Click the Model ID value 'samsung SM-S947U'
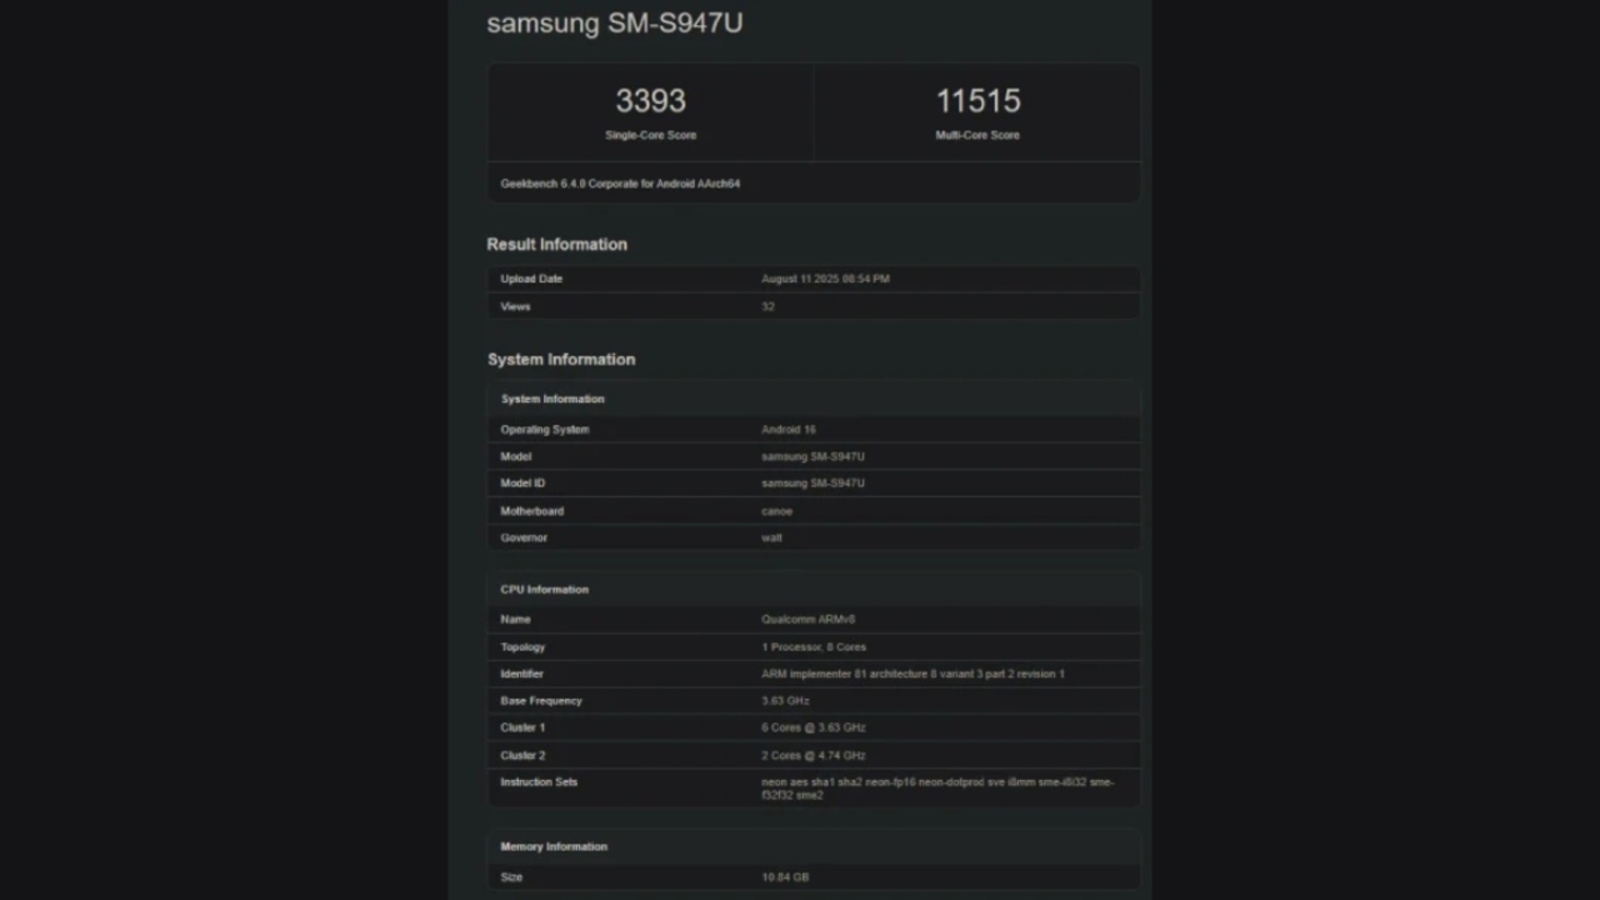Viewport: 1600px width, 900px height. [x=813, y=483]
